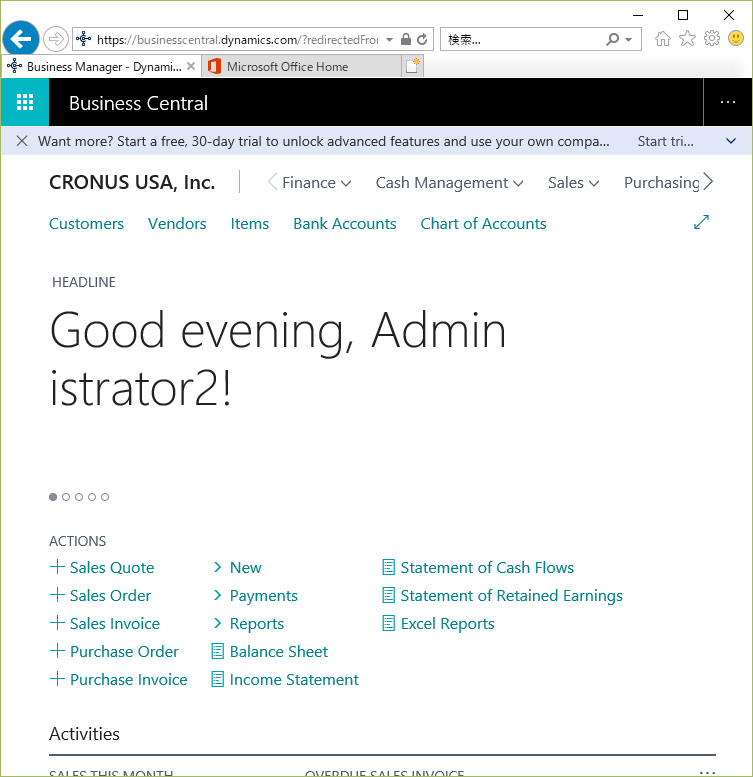Open Business Central more options ellipsis
The image size is (753, 777).
728,102
